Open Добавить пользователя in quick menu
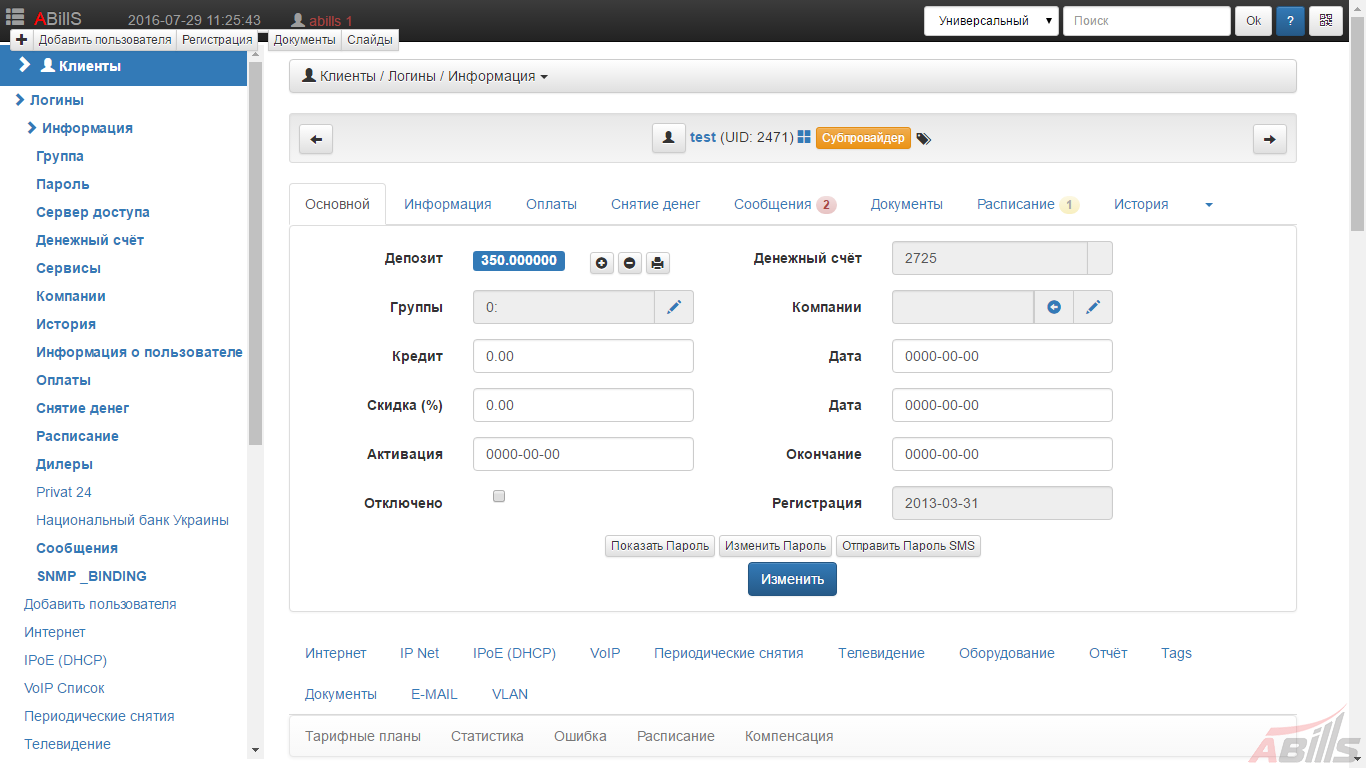 [x=105, y=40]
